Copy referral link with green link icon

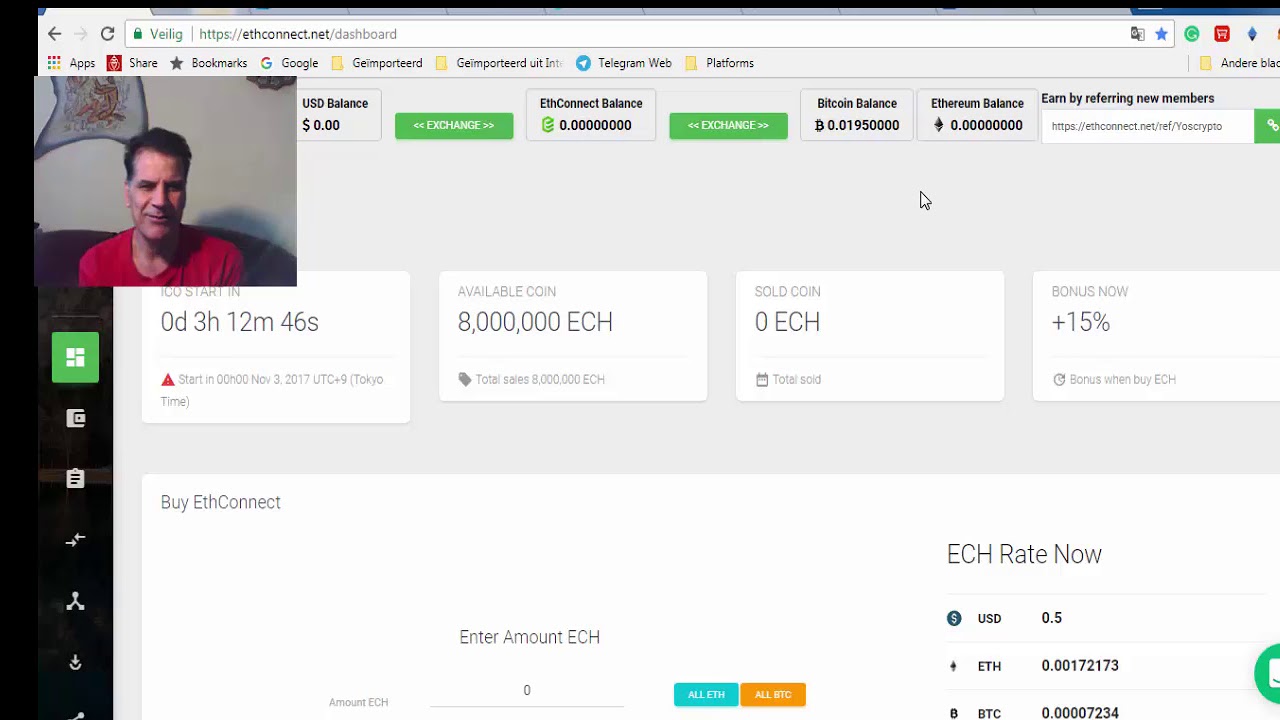tap(1268, 126)
